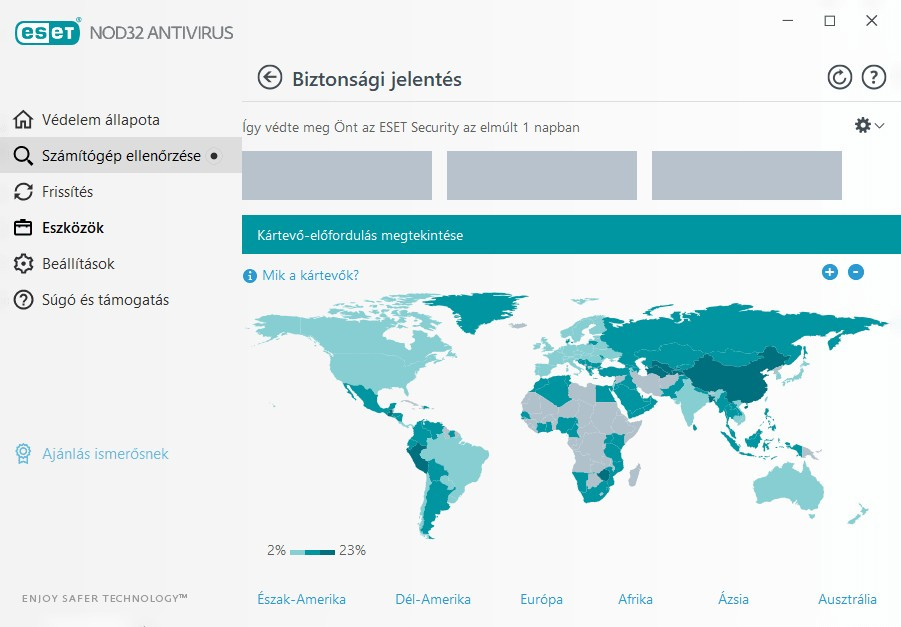The image size is (901, 627).
Task: Click the status dot next to Számítógép ellenőrzése
Action: [x=214, y=156]
